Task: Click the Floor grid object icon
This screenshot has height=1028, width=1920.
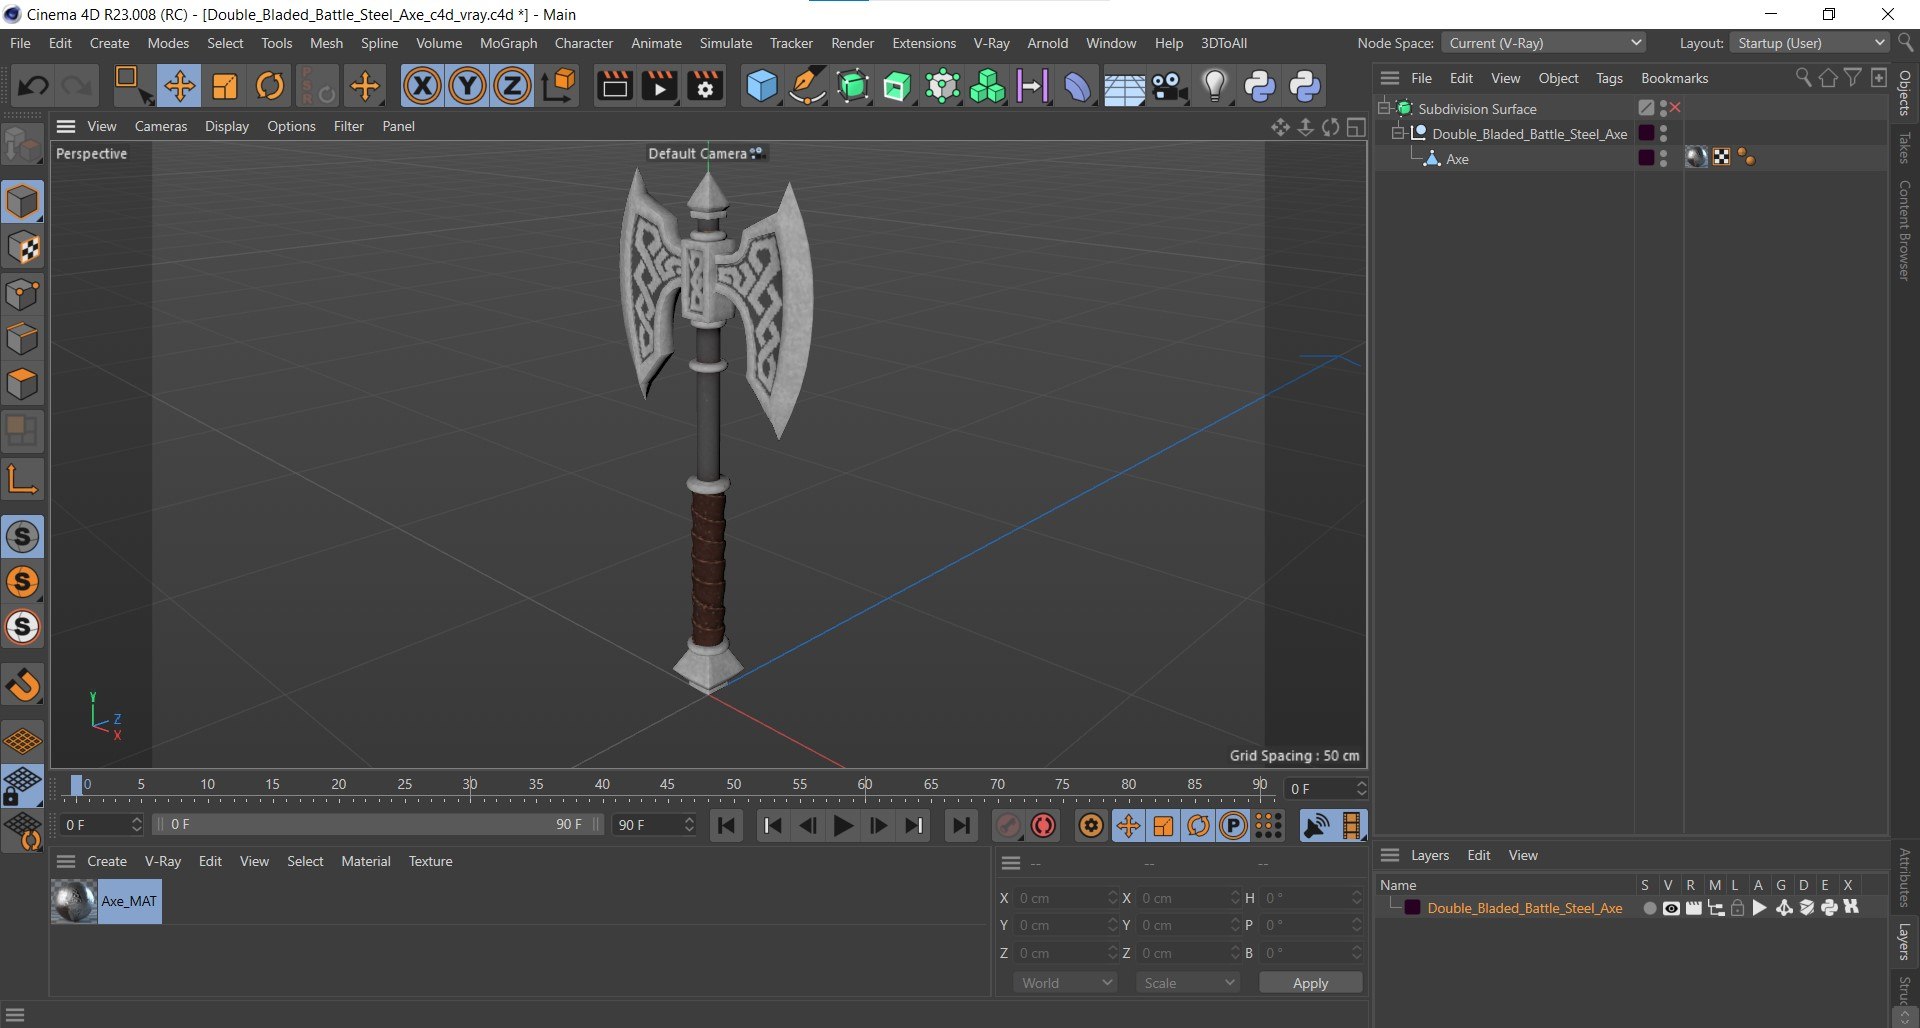Action: [x=1124, y=86]
